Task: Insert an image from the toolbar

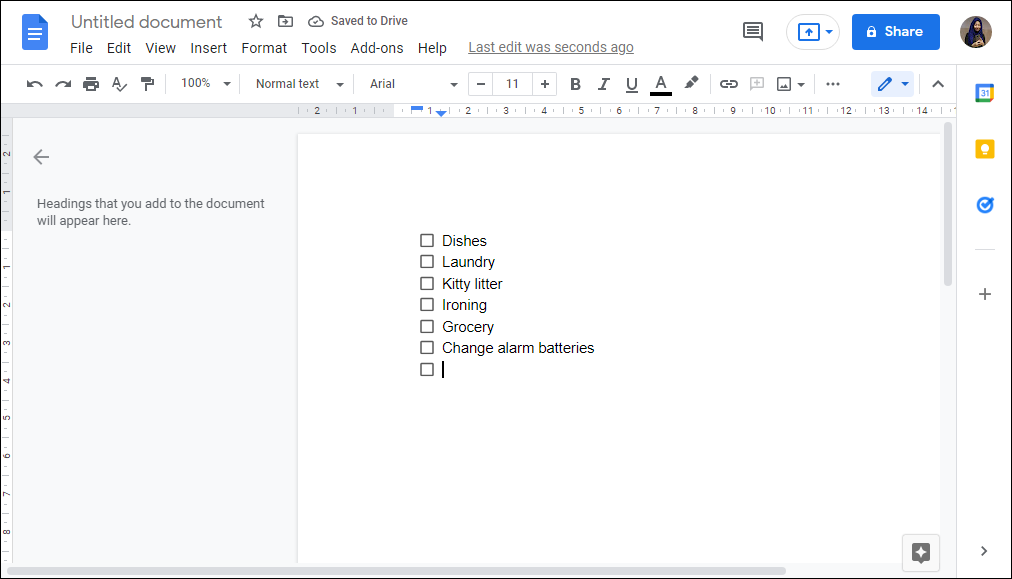Action: (x=784, y=84)
